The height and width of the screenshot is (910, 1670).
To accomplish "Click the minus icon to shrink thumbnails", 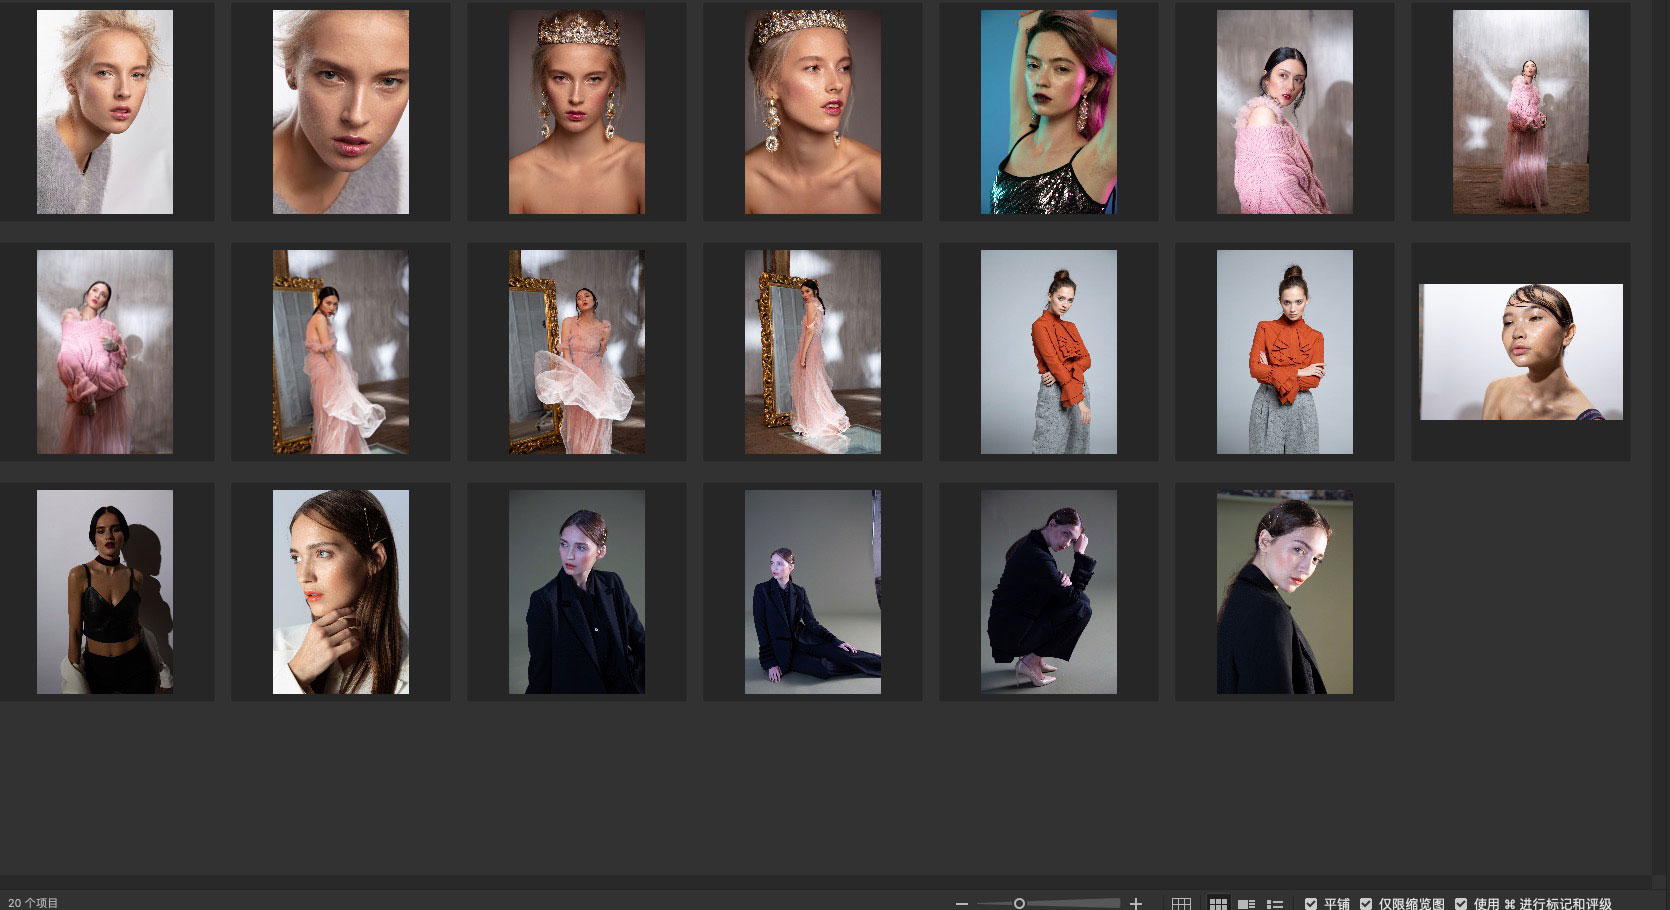I will [962, 903].
